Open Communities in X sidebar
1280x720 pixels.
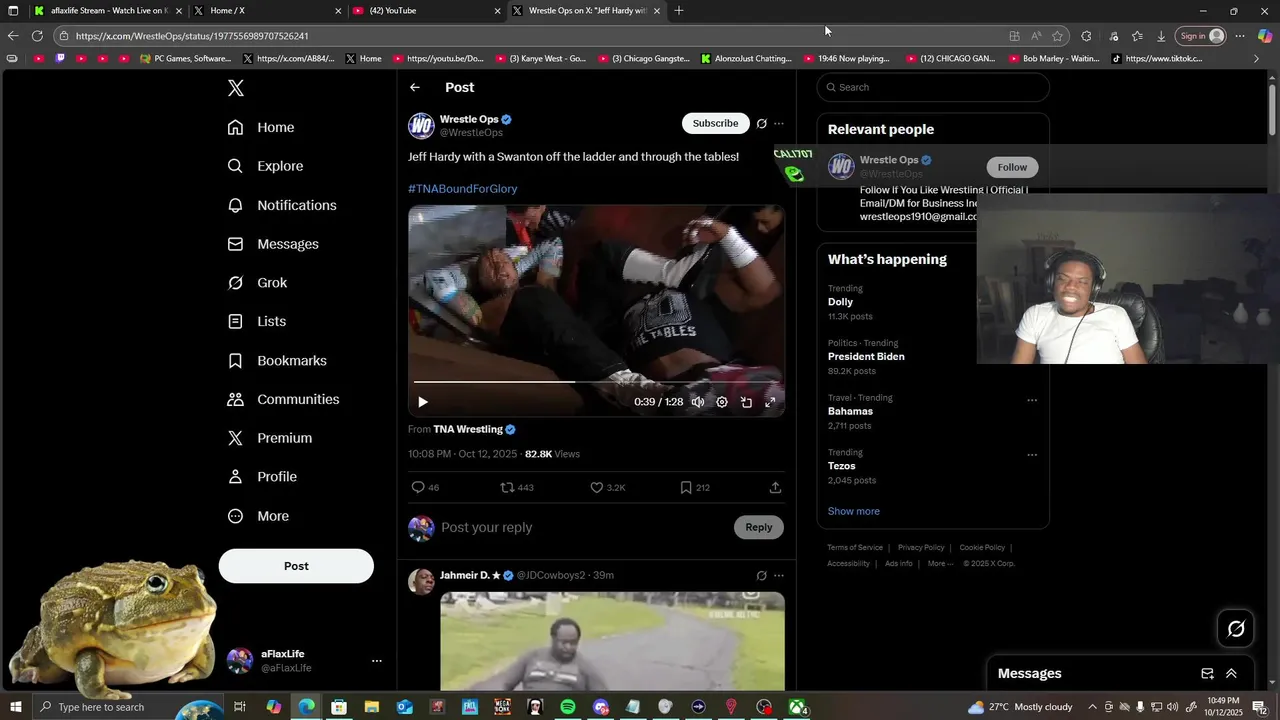click(283, 399)
